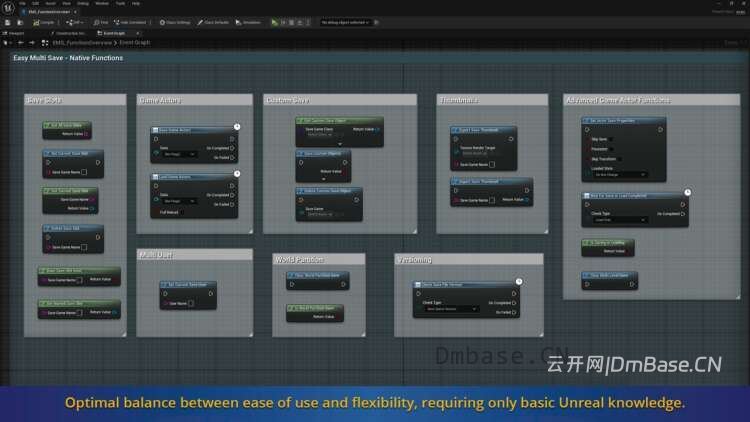Viewport: 750px width, 422px height.
Task: Click Save Game Name field on Export Save Thumbnail
Action: 492,165
